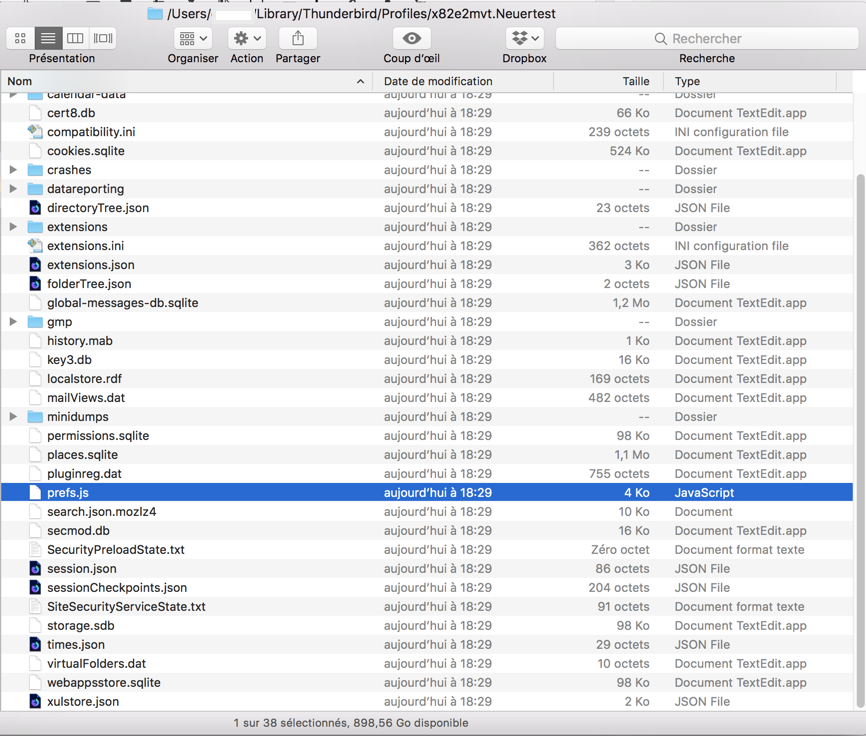Click the directoryTree.json file icon
The image size is (866, 736).
point(35,208)
